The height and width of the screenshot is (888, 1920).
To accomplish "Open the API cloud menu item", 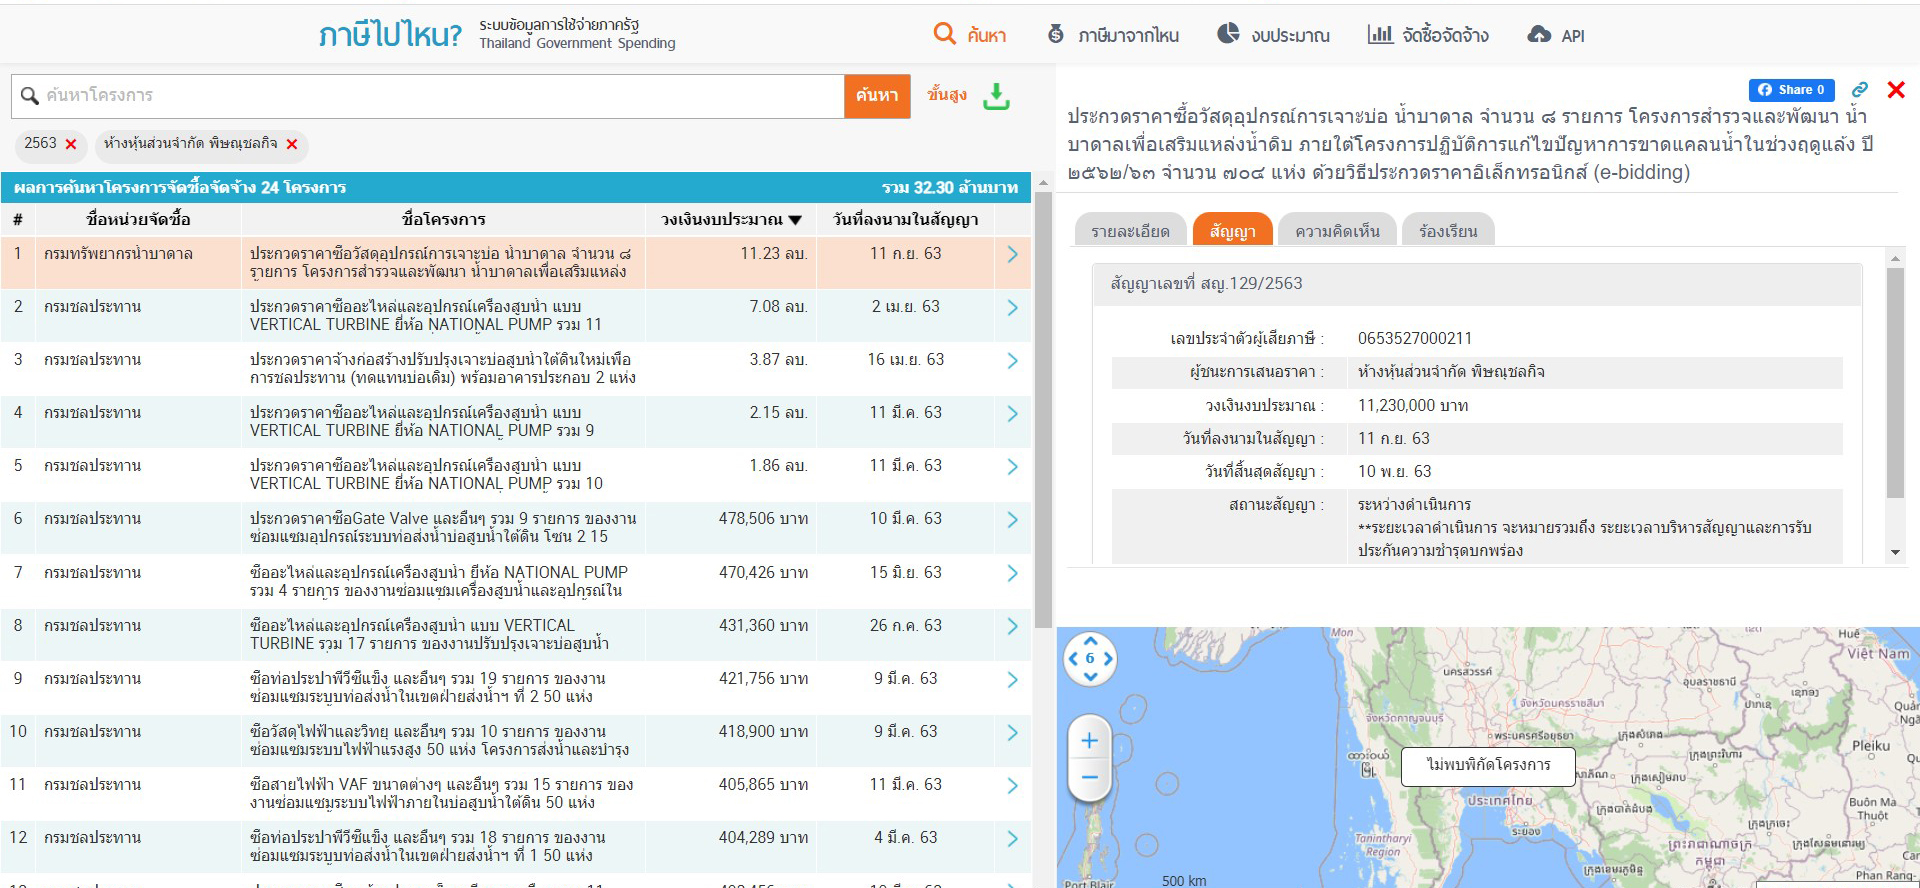I will [1555, 35].
